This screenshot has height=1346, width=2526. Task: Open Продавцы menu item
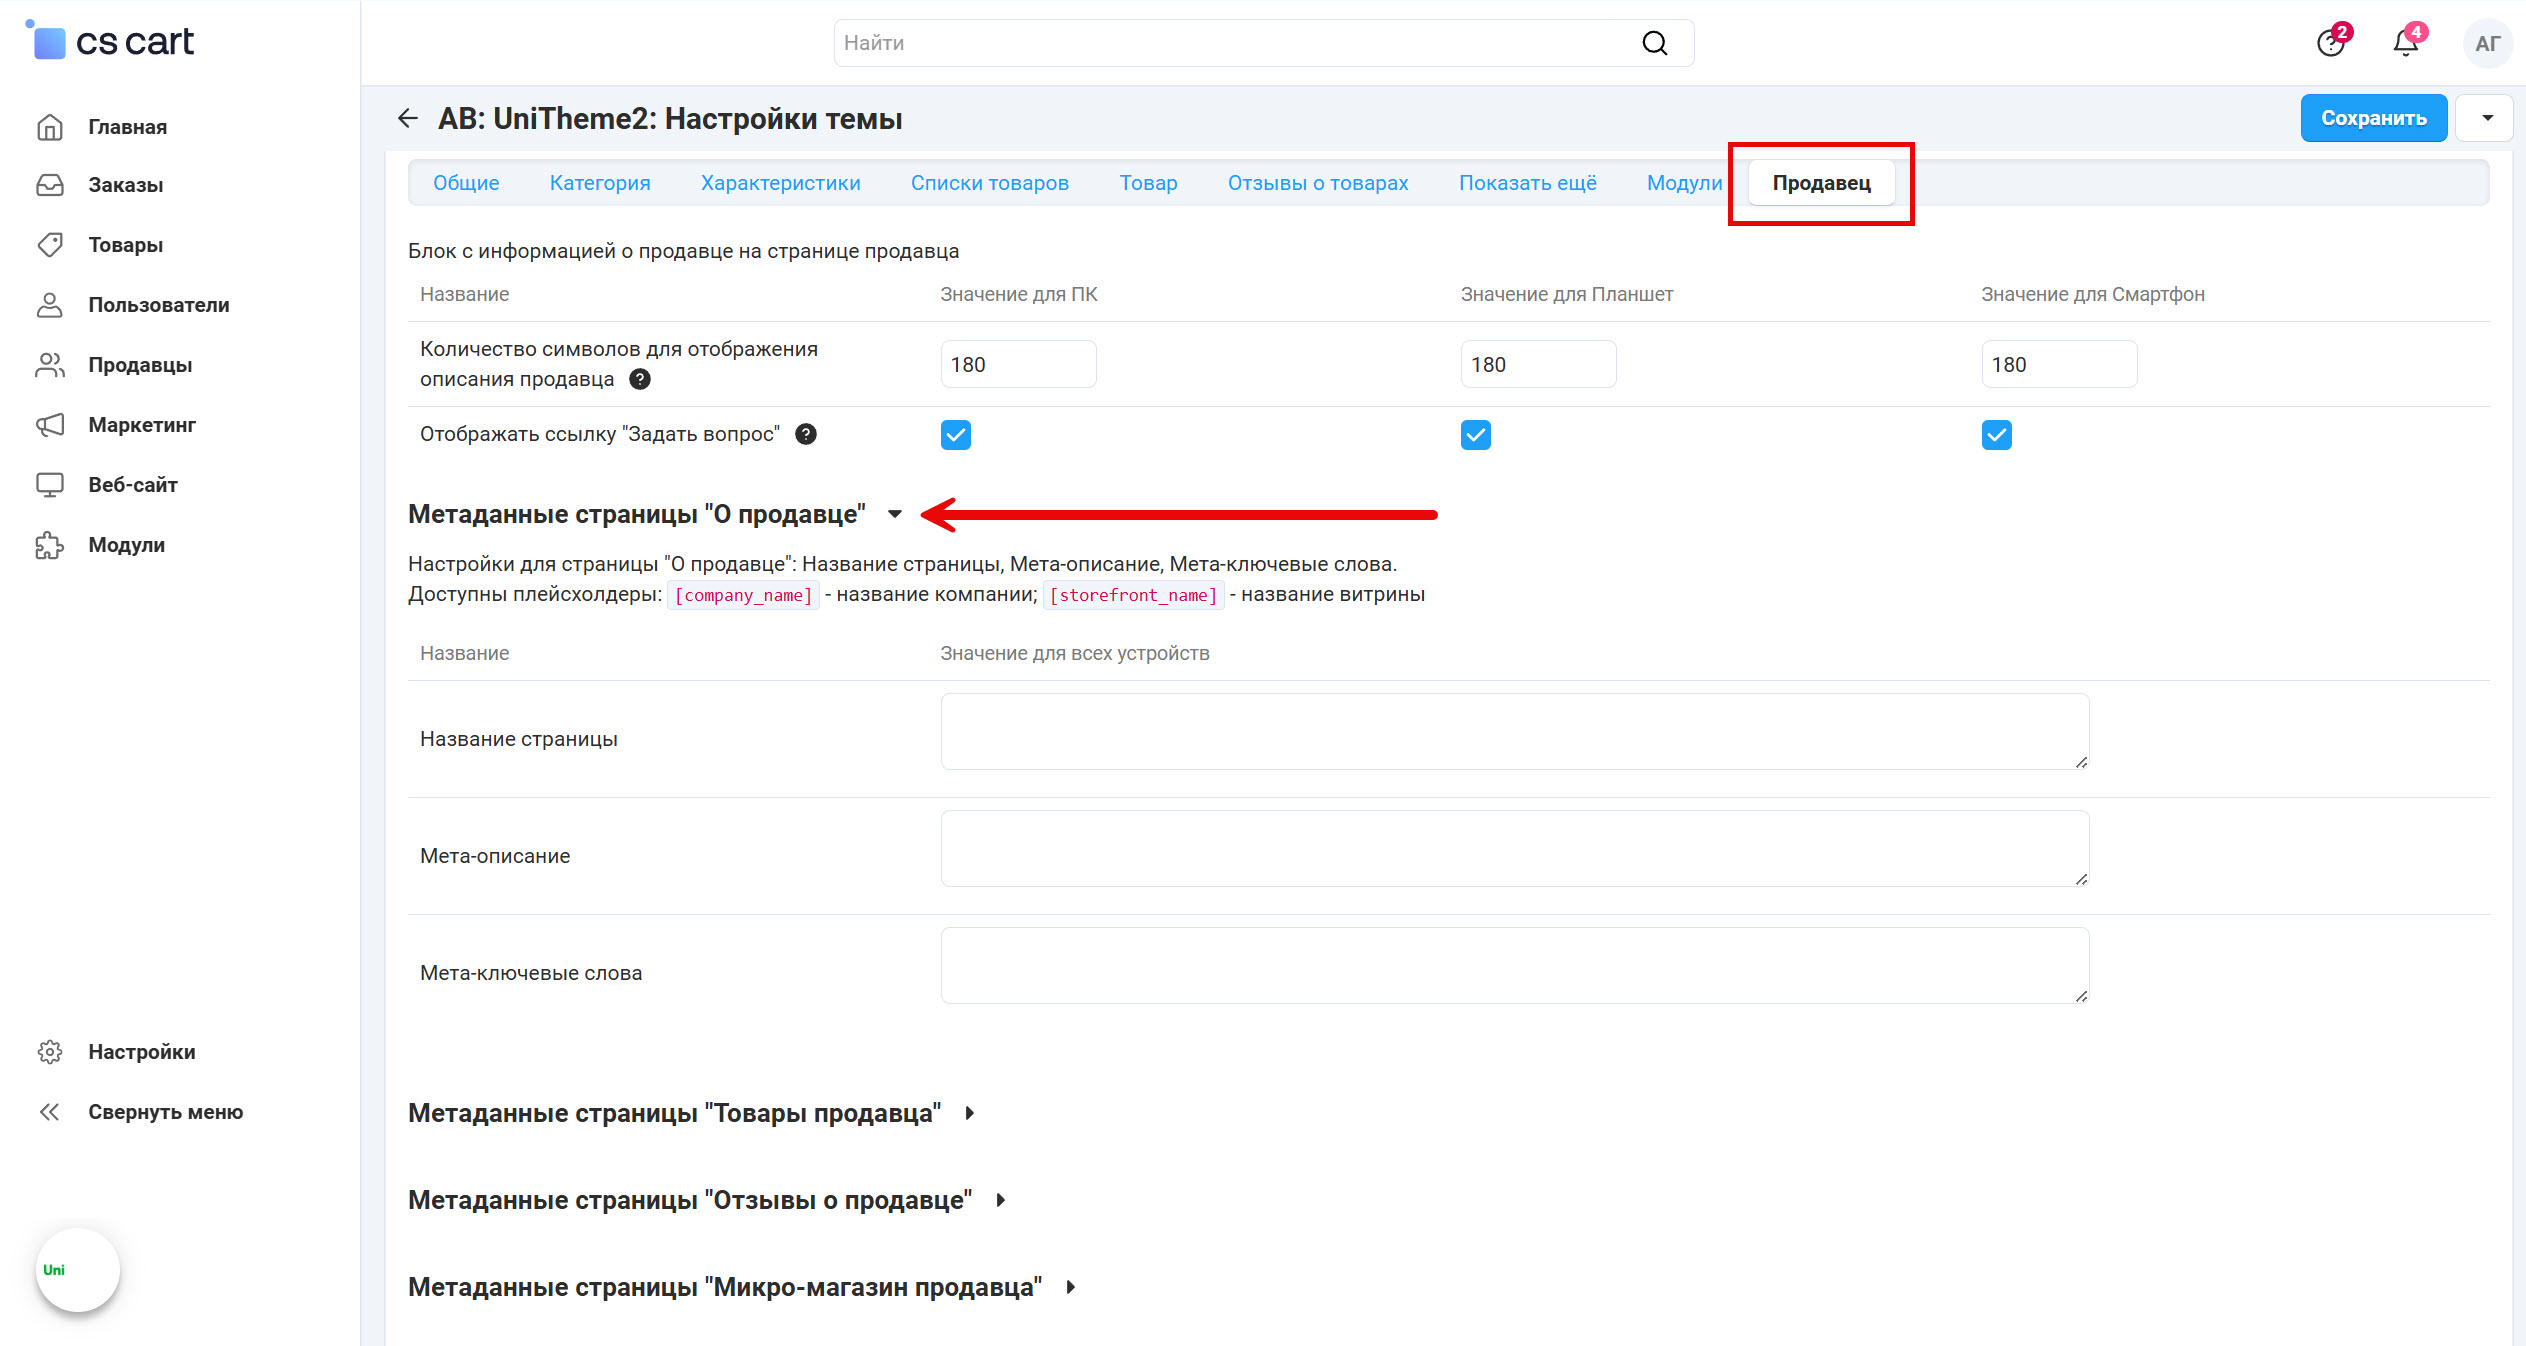click(140, 365)
